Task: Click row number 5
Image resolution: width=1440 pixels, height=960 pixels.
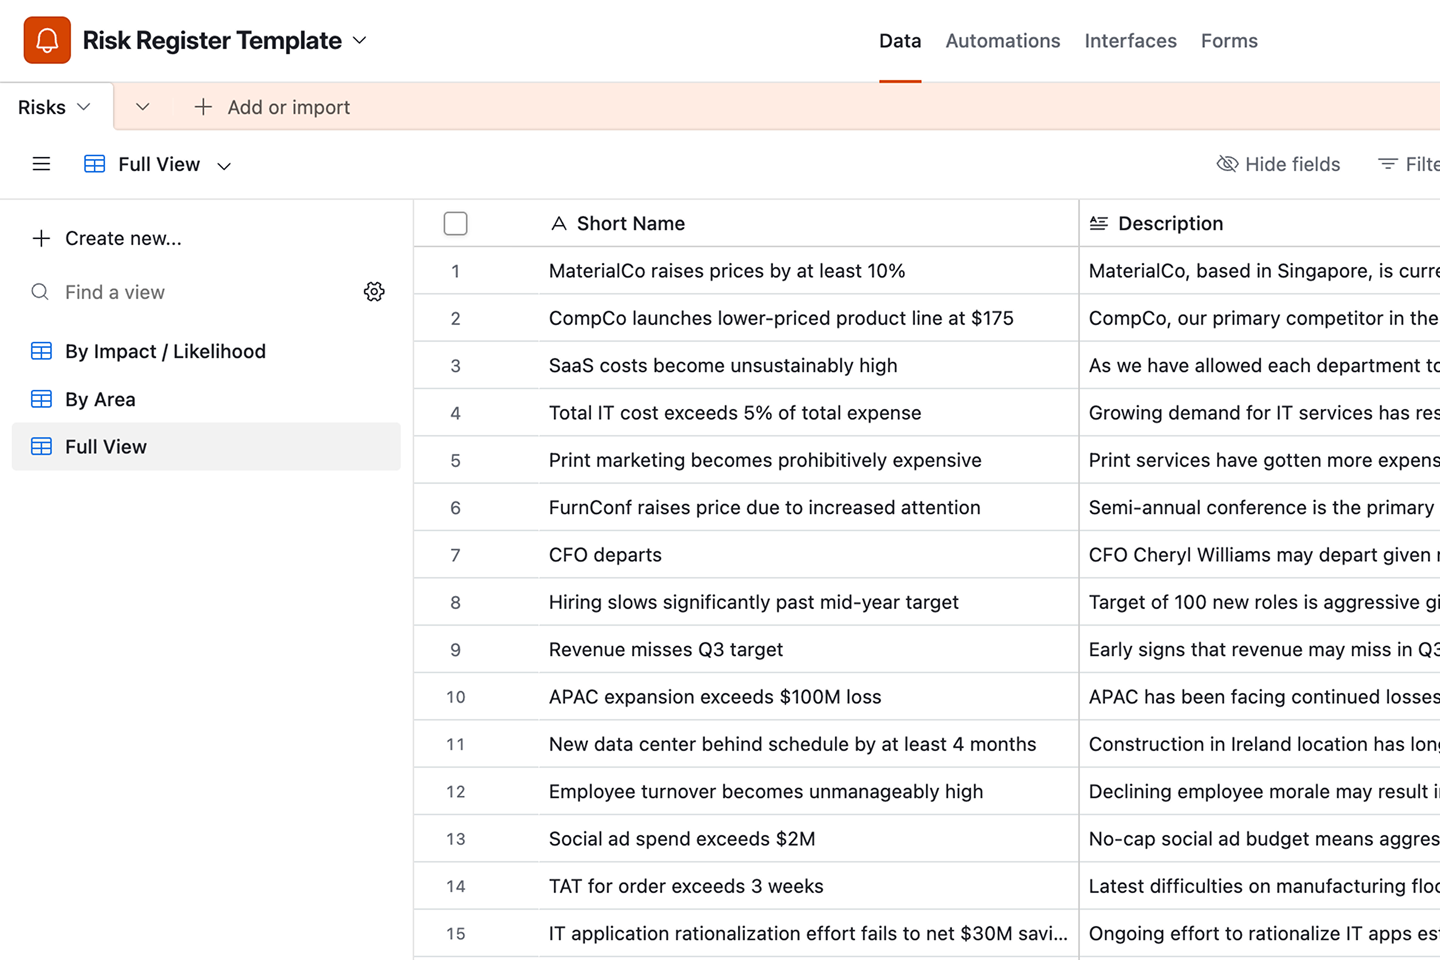Action: [455, 461]
